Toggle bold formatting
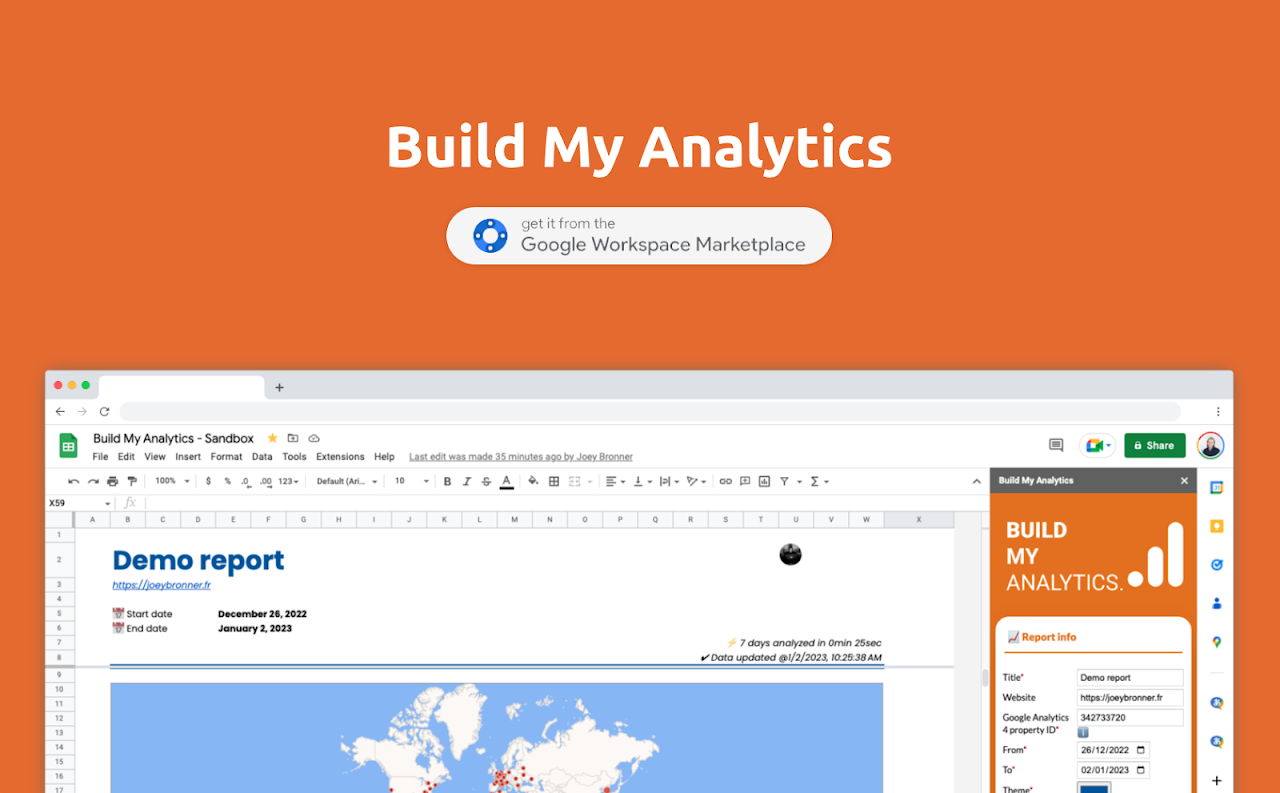Screen dimensions: 1280x793 point(447,481)
